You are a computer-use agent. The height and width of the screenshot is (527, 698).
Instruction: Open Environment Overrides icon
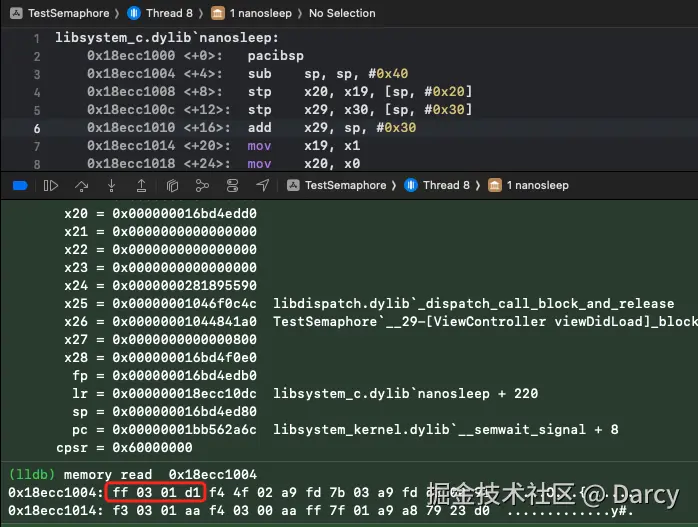pos(232,186)
